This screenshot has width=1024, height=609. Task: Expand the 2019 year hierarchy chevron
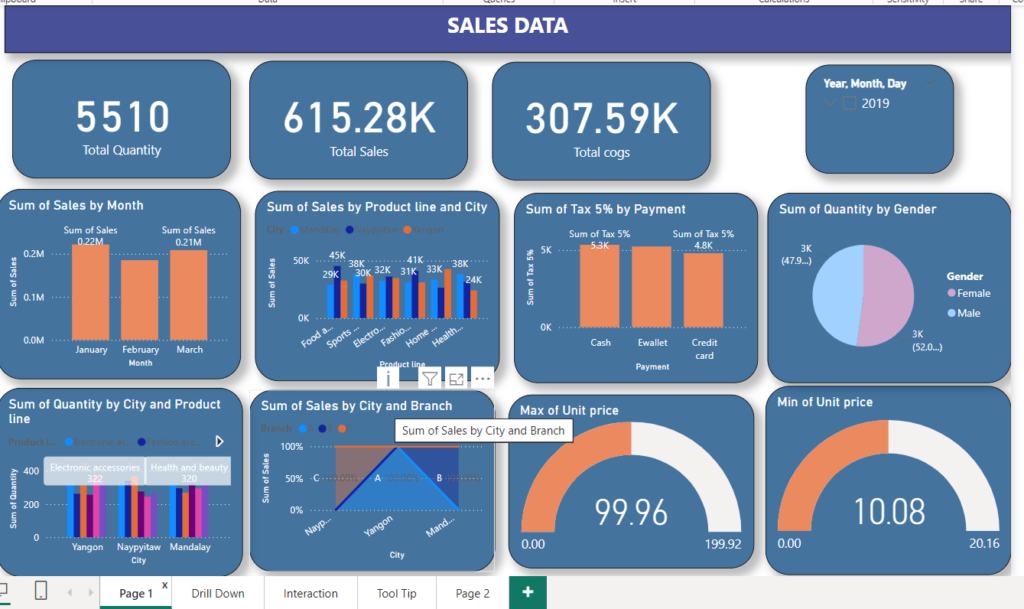[829, 103]
